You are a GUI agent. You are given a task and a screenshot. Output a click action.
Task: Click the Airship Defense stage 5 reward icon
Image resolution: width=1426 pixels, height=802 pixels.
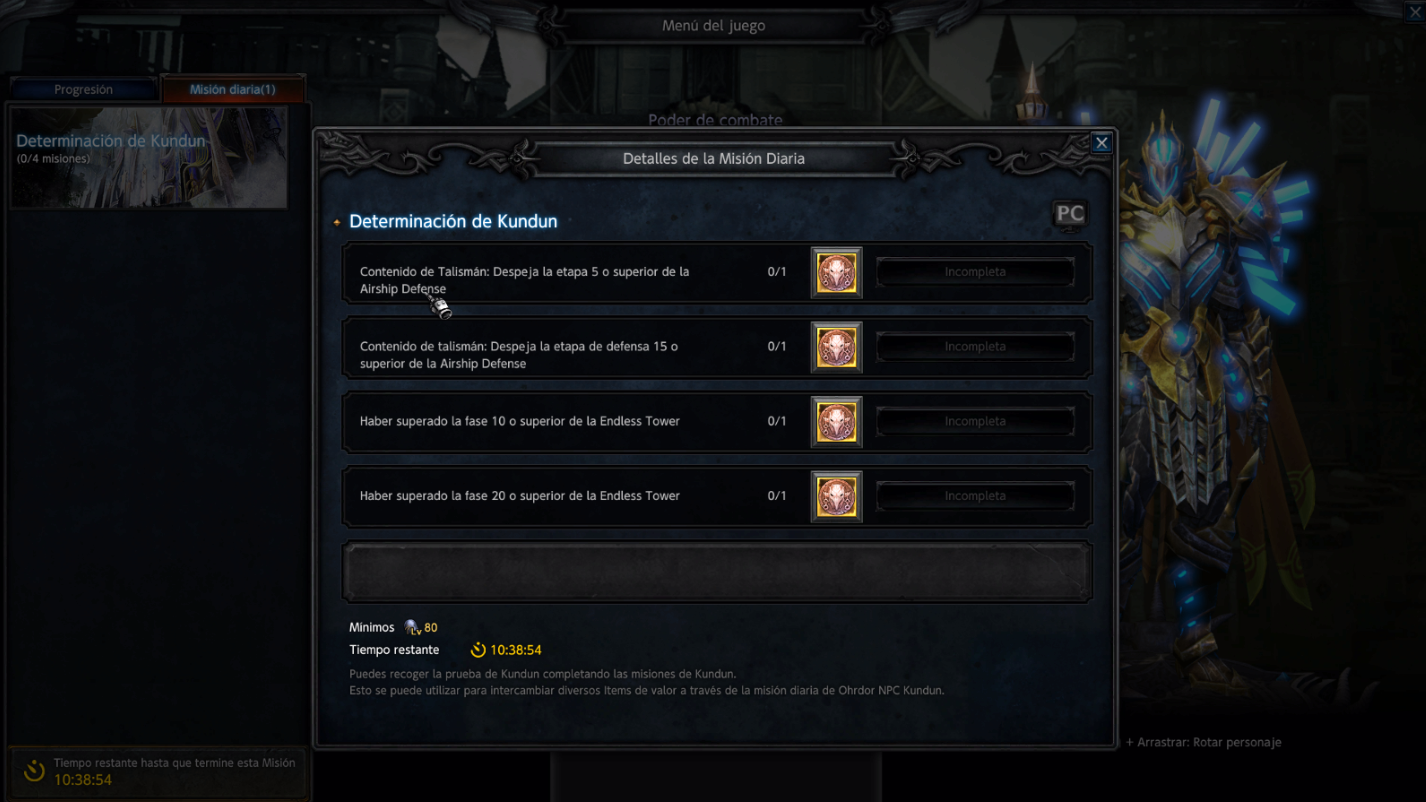point(836,272)
